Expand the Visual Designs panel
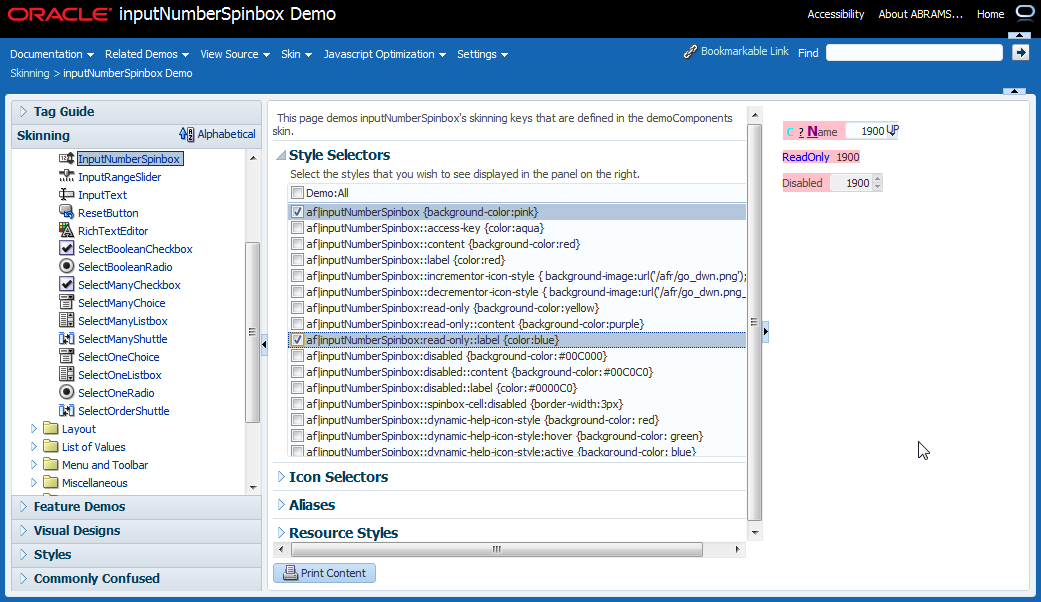The image size is (1041, 602). coord(24,530)
